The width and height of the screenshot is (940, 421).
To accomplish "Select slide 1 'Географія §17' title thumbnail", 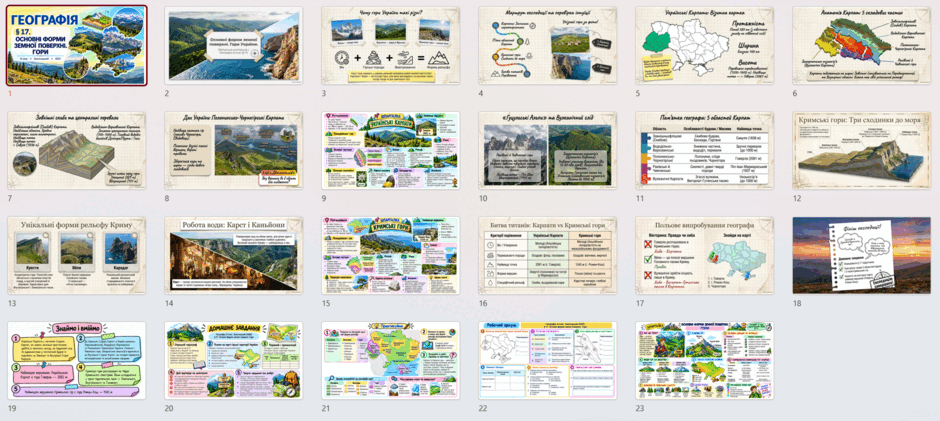I will [x=77, y=46].
